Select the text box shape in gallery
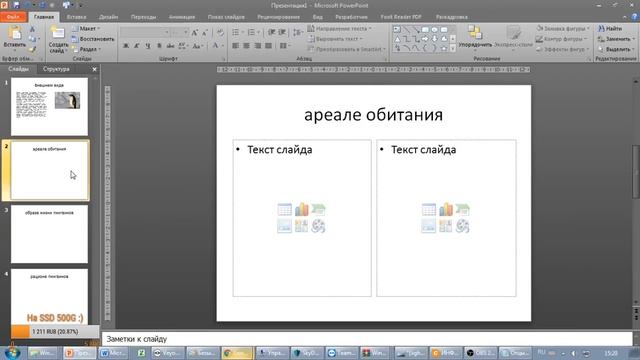This screenshot has height=360, width=640. [397, 29]
